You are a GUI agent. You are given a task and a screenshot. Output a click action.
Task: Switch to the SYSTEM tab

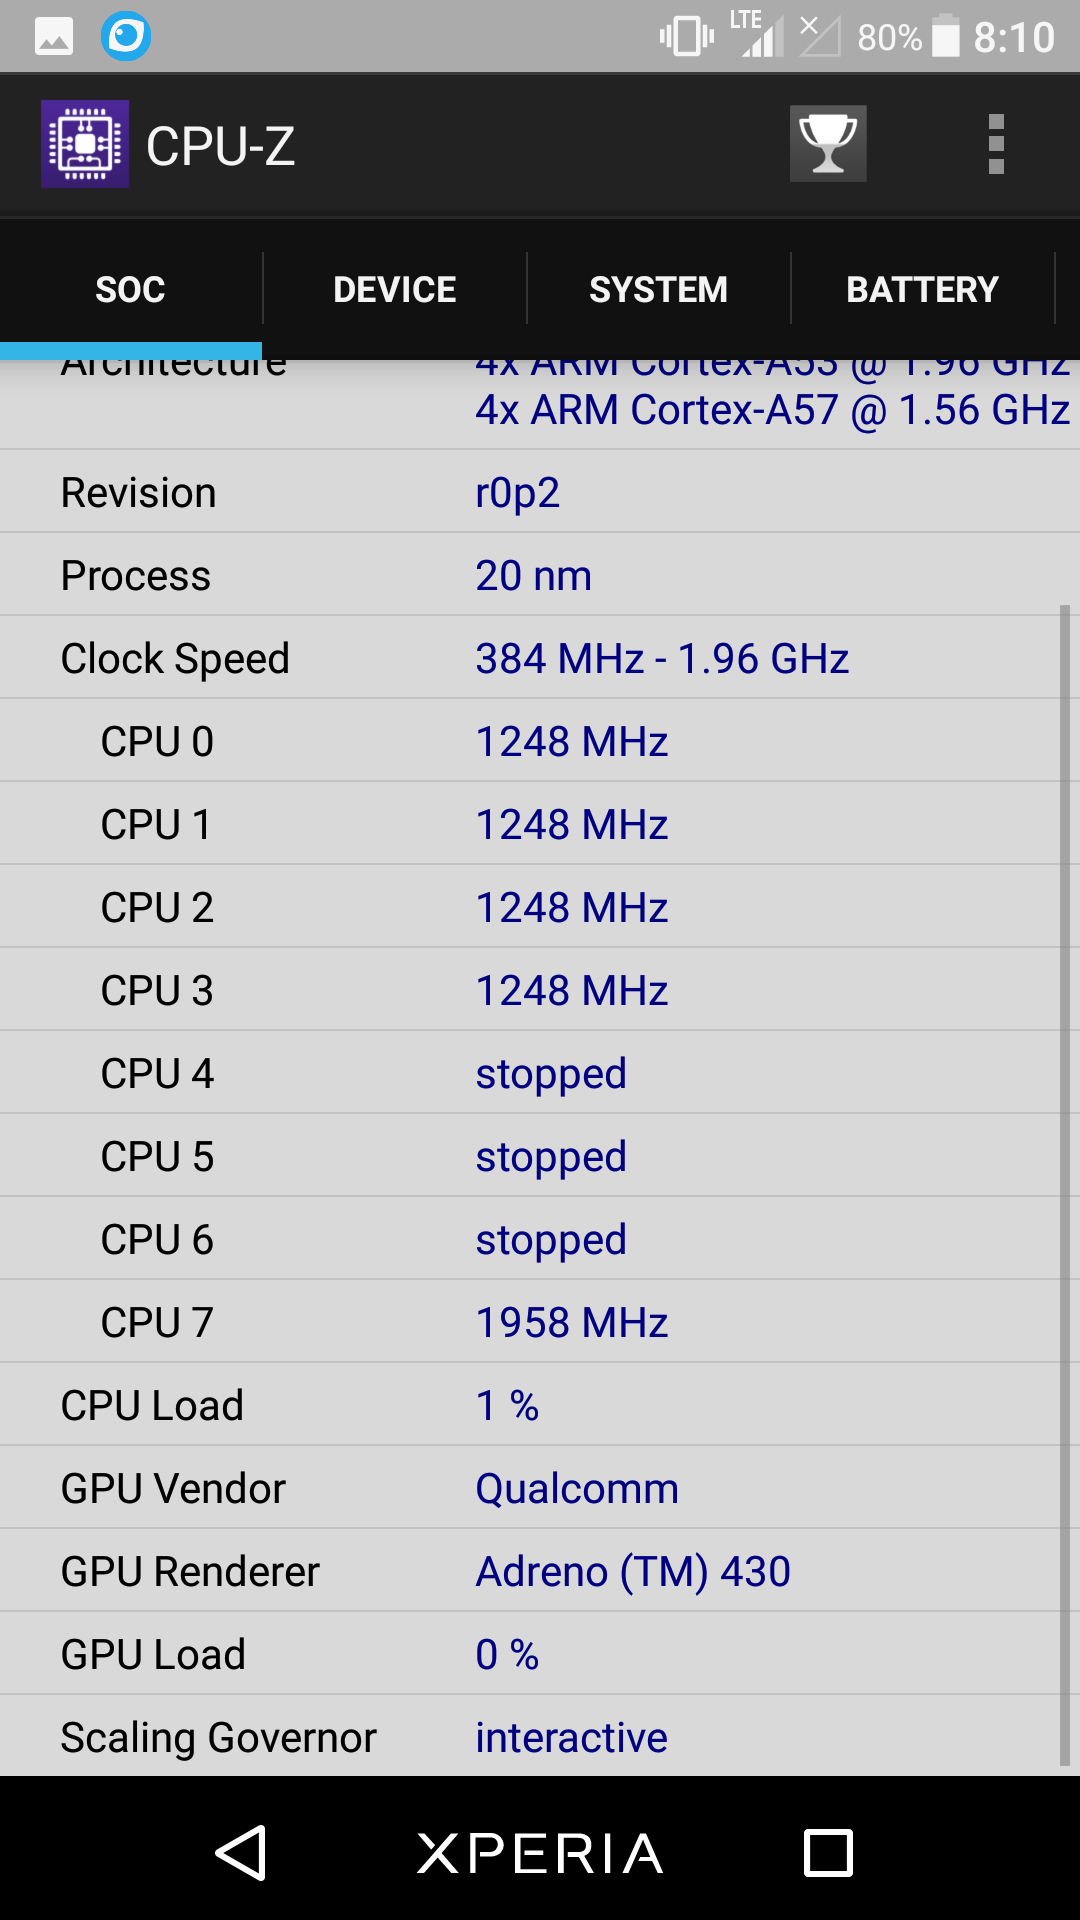[x=659, y=289]
